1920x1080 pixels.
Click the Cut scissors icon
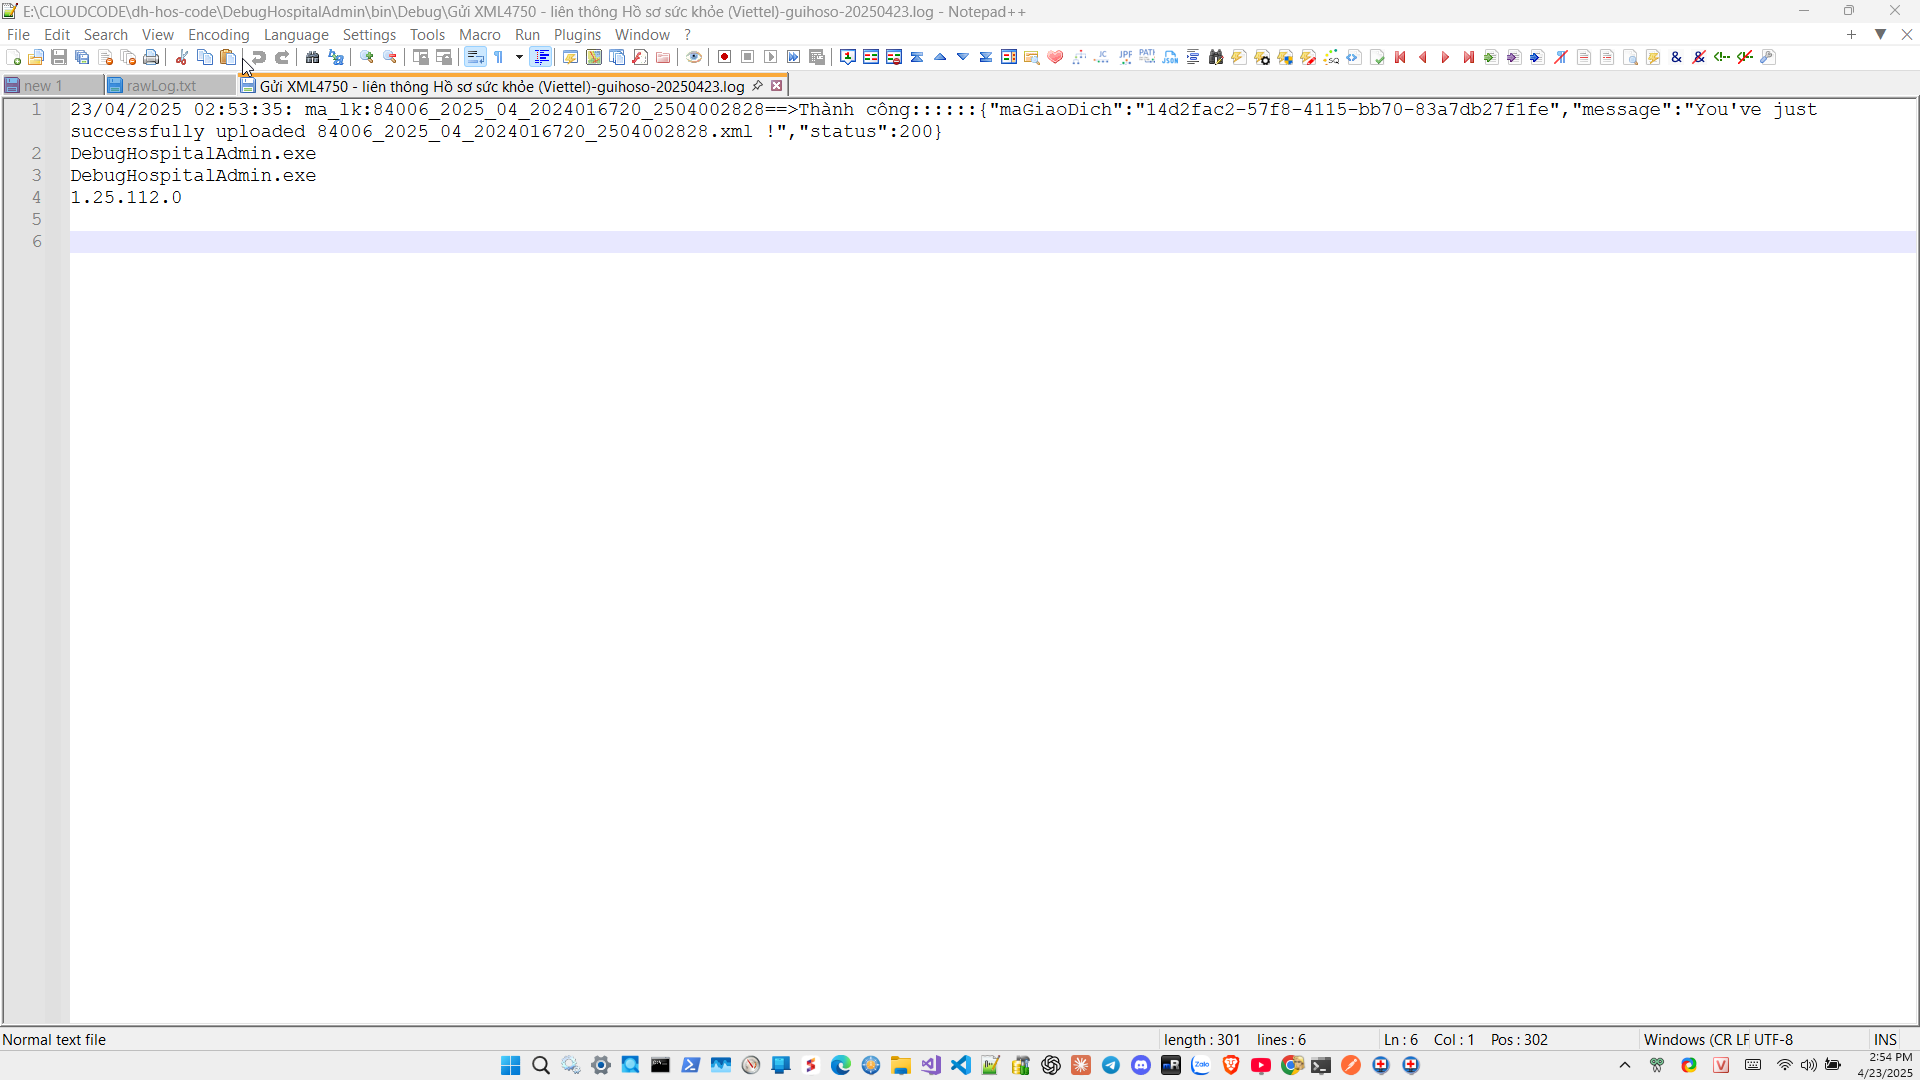click(x=182, y=58)
